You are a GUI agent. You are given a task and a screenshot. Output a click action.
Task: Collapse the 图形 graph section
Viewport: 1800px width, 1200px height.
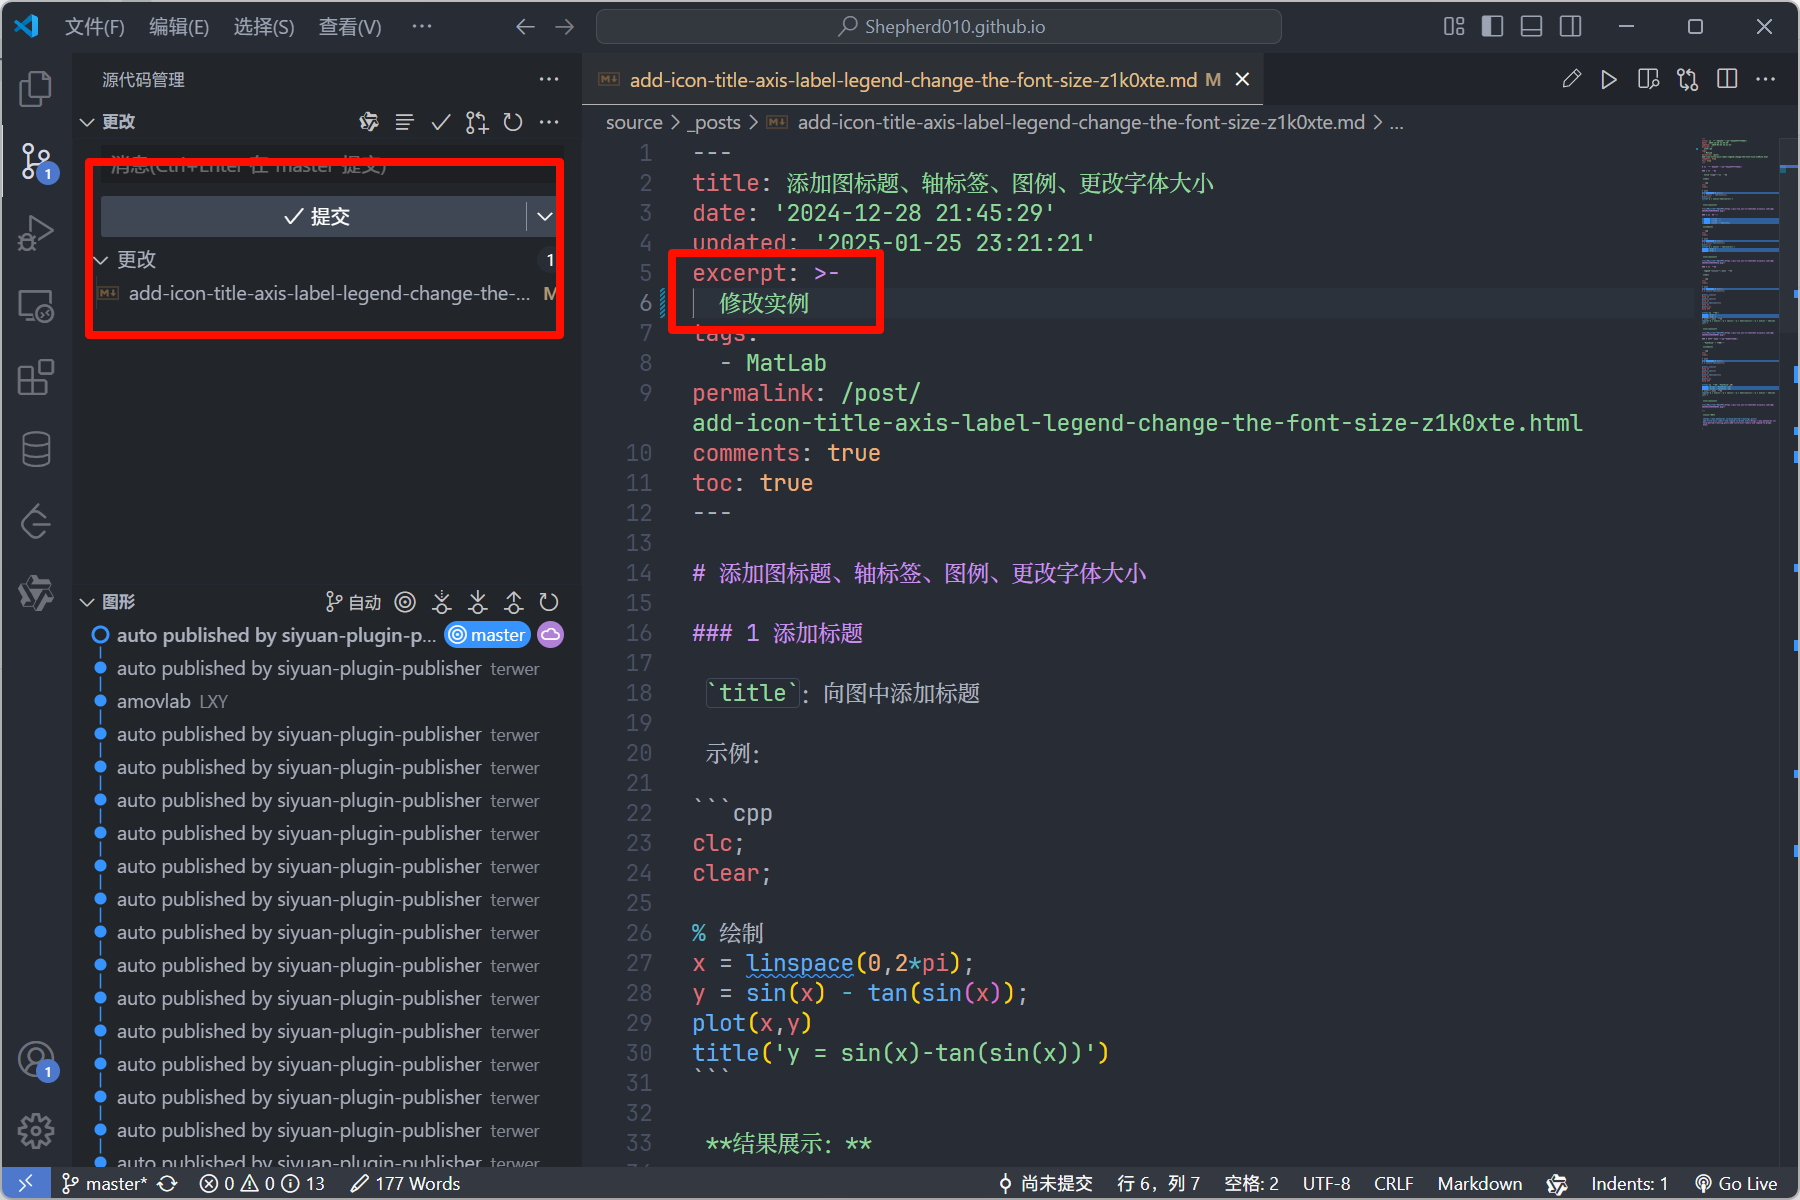(87, 602)
